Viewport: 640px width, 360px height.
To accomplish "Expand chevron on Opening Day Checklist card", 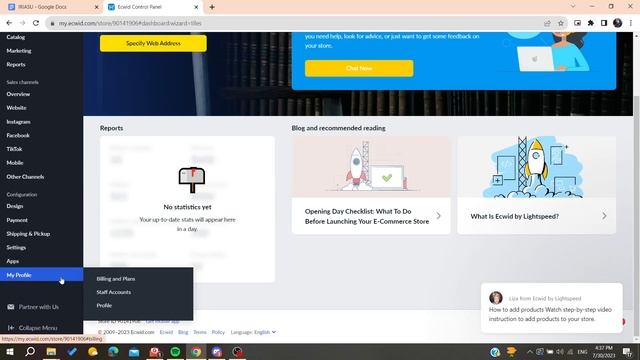I will click(438, 216).
